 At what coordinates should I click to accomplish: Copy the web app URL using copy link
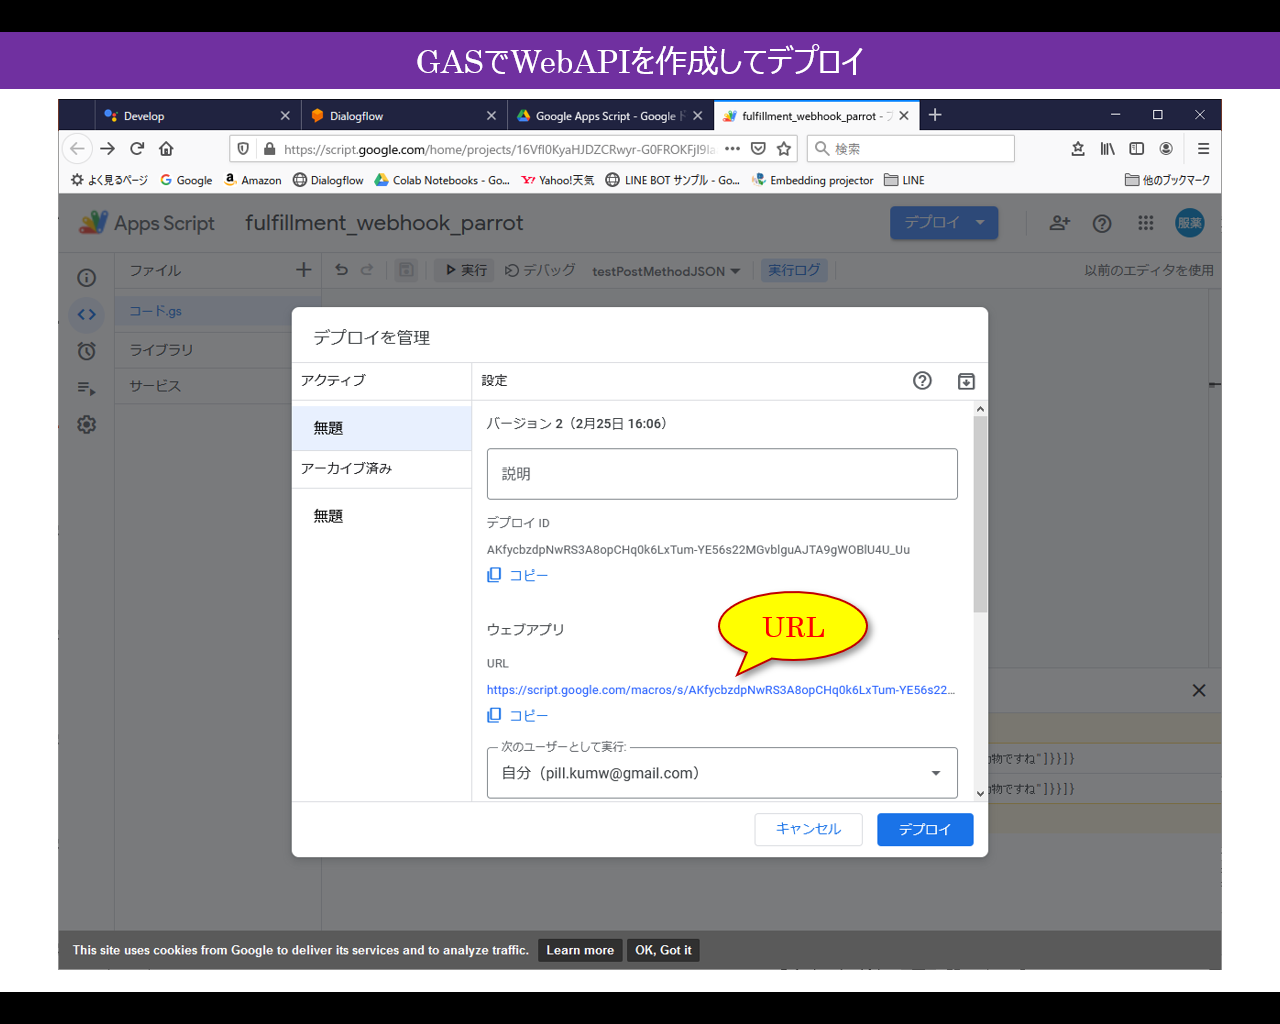pos(518,715)
